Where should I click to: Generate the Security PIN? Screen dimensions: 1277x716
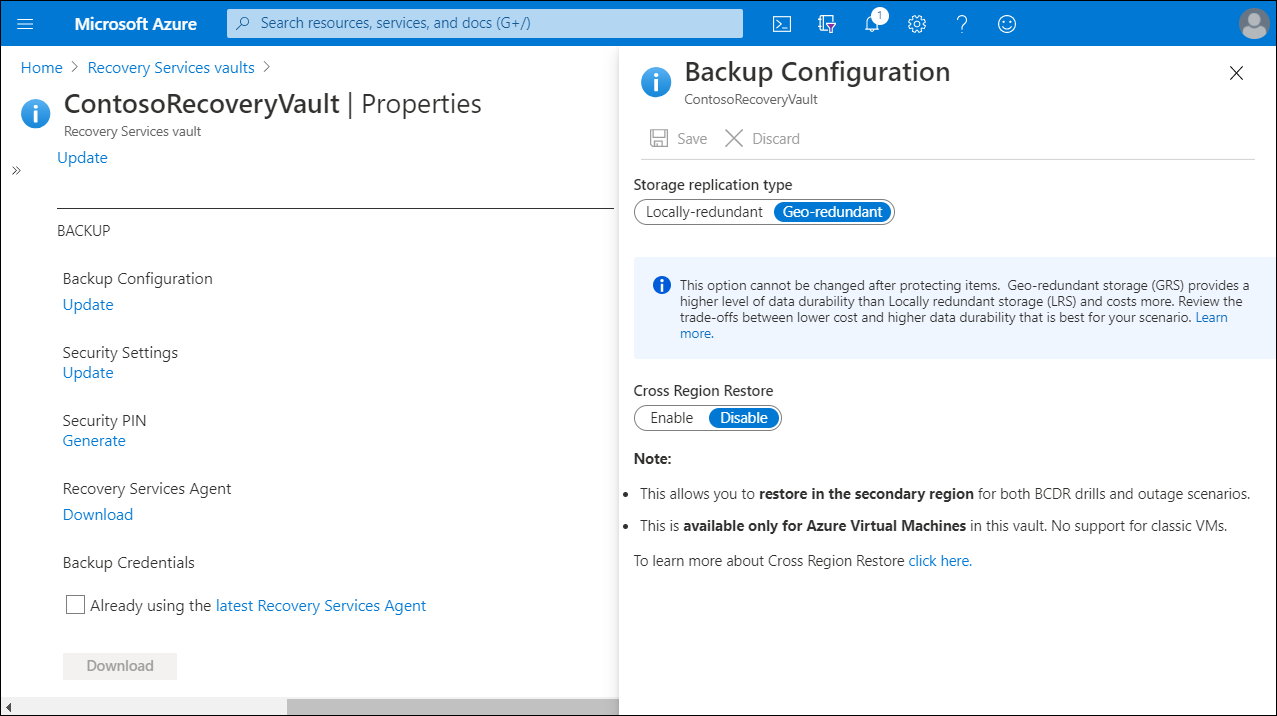[x=94, y=441]
